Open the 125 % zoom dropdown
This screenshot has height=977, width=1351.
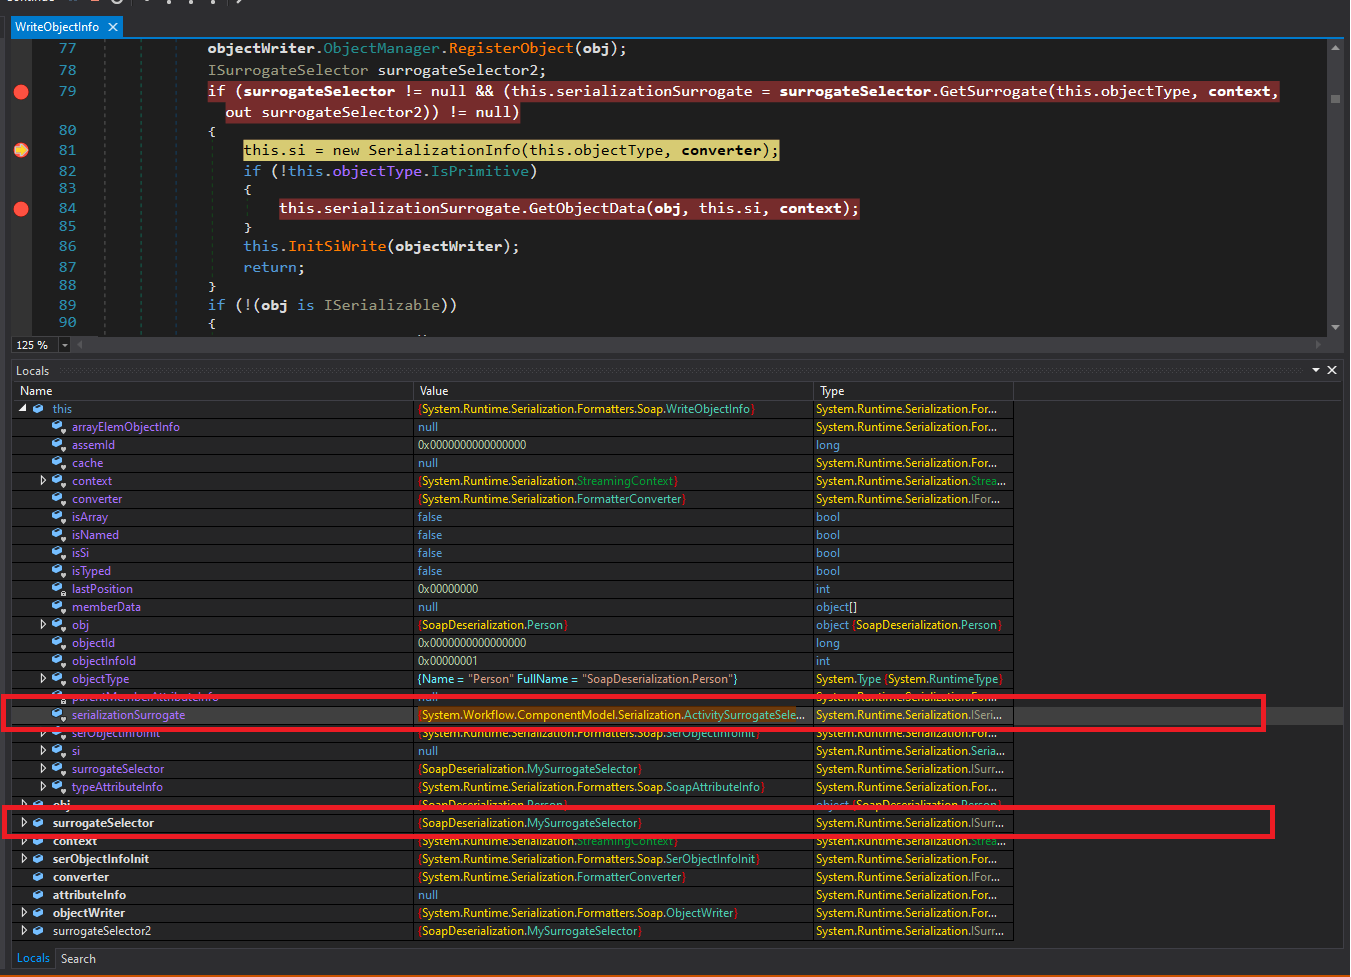pos(65,345)
